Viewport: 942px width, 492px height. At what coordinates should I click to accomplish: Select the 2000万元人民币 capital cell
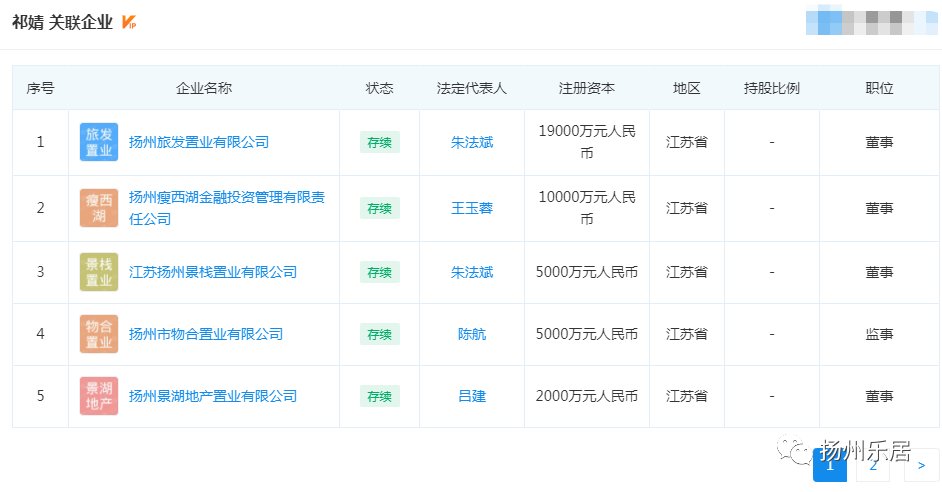click(x=587, y=396)
